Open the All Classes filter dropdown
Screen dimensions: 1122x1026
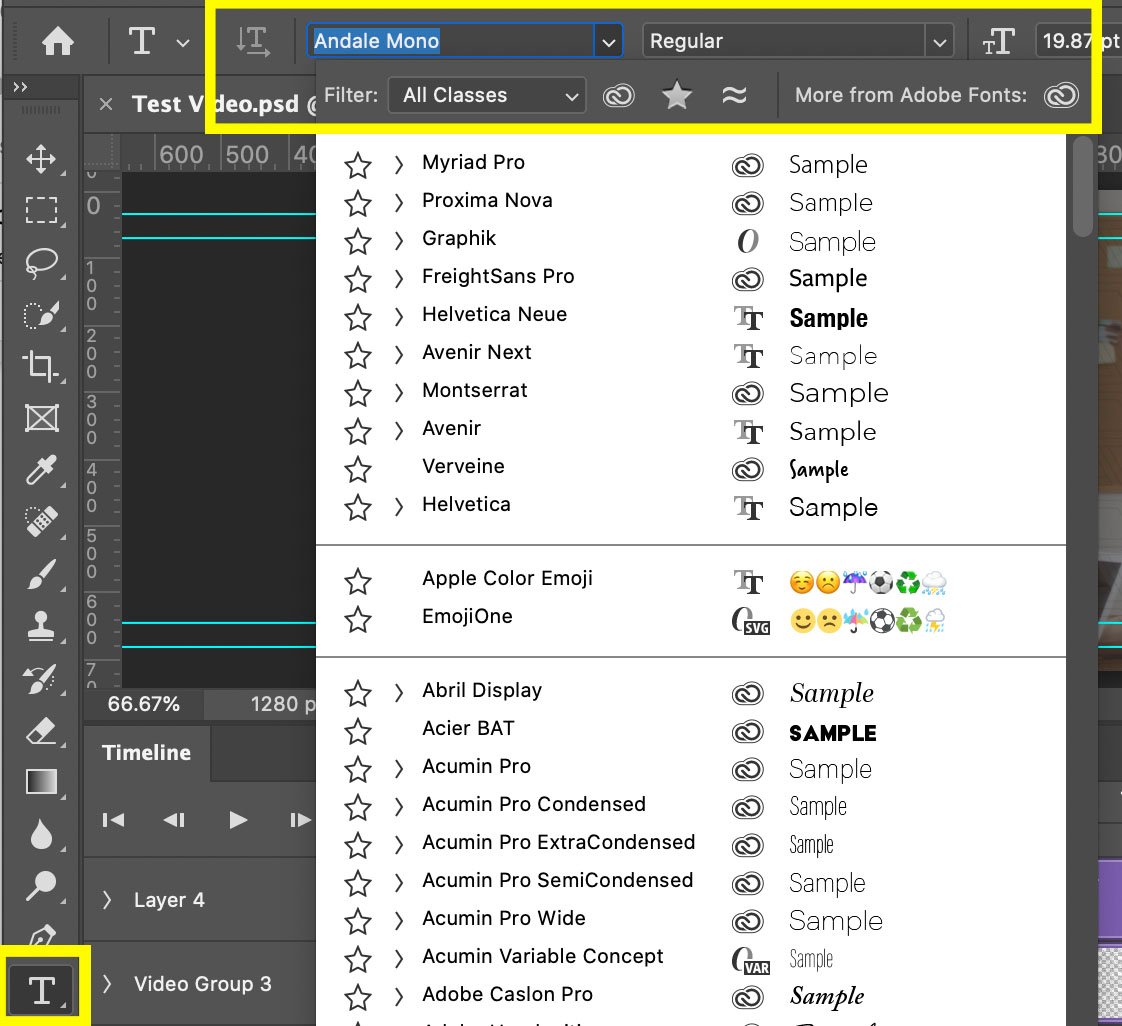click(x=487, y=95)
